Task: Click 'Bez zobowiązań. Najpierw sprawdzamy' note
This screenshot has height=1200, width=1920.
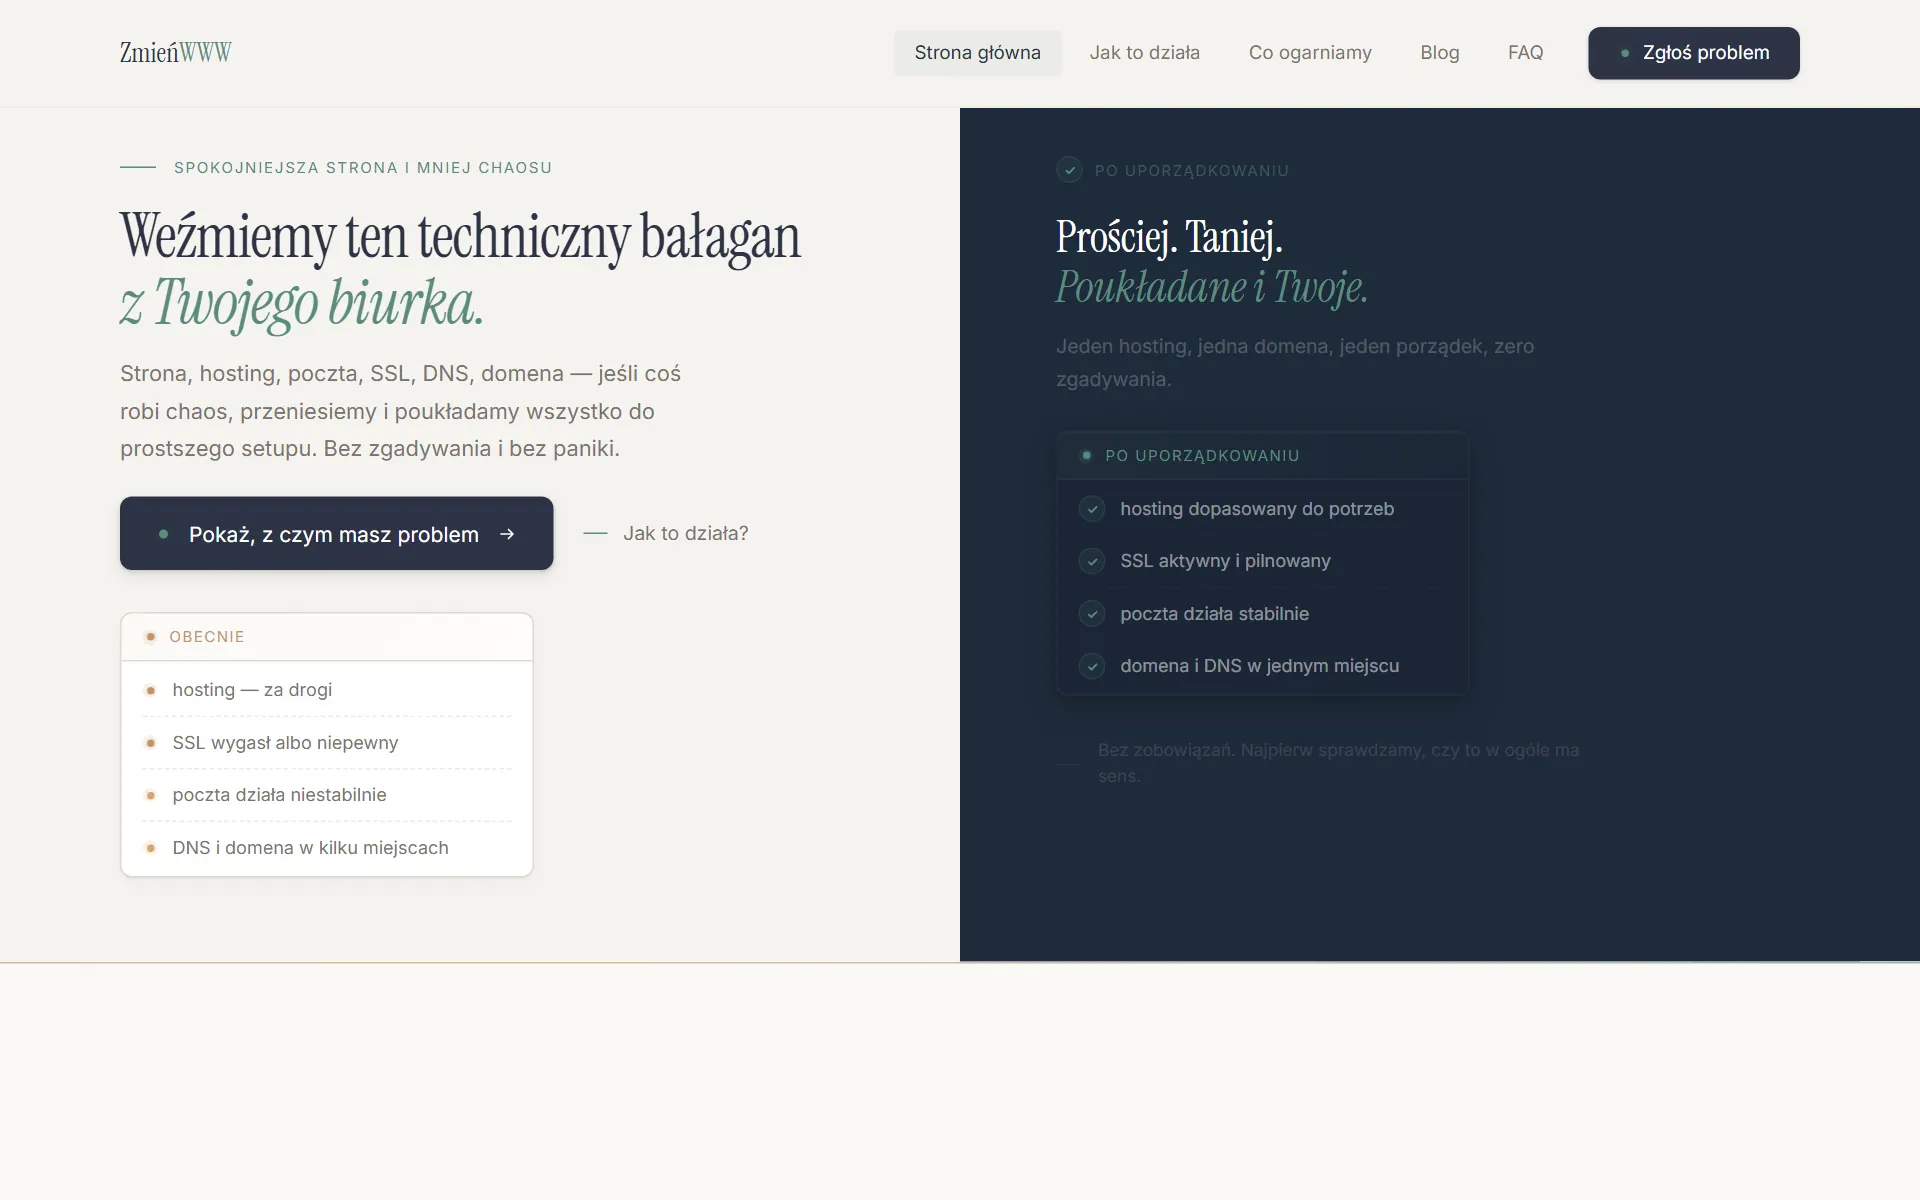Action: [x=1338, y=763]
